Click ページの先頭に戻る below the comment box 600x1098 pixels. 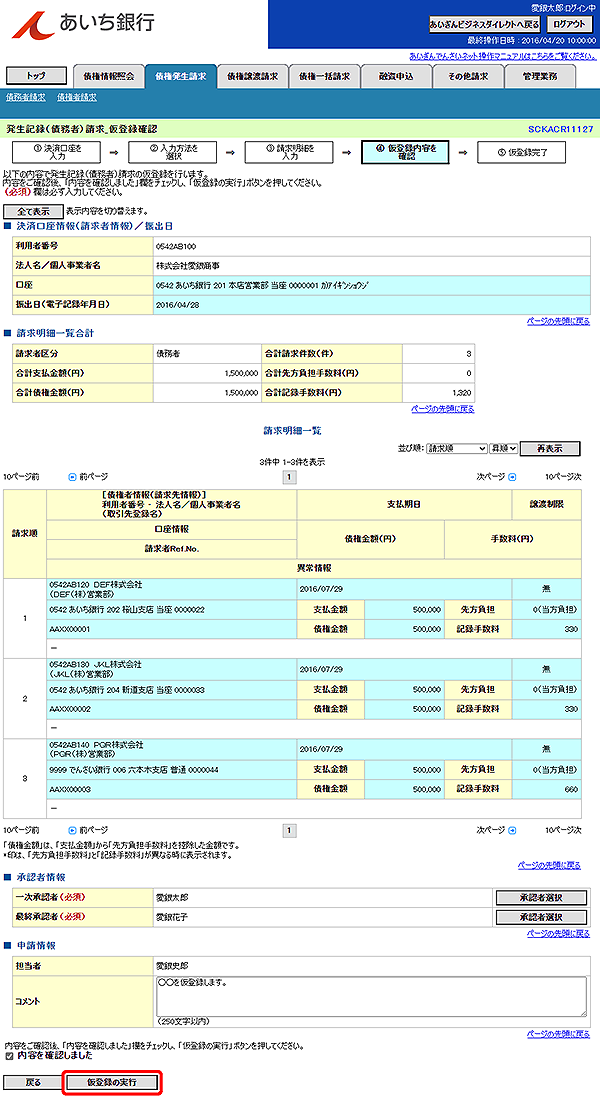(x=558, y=1034)
